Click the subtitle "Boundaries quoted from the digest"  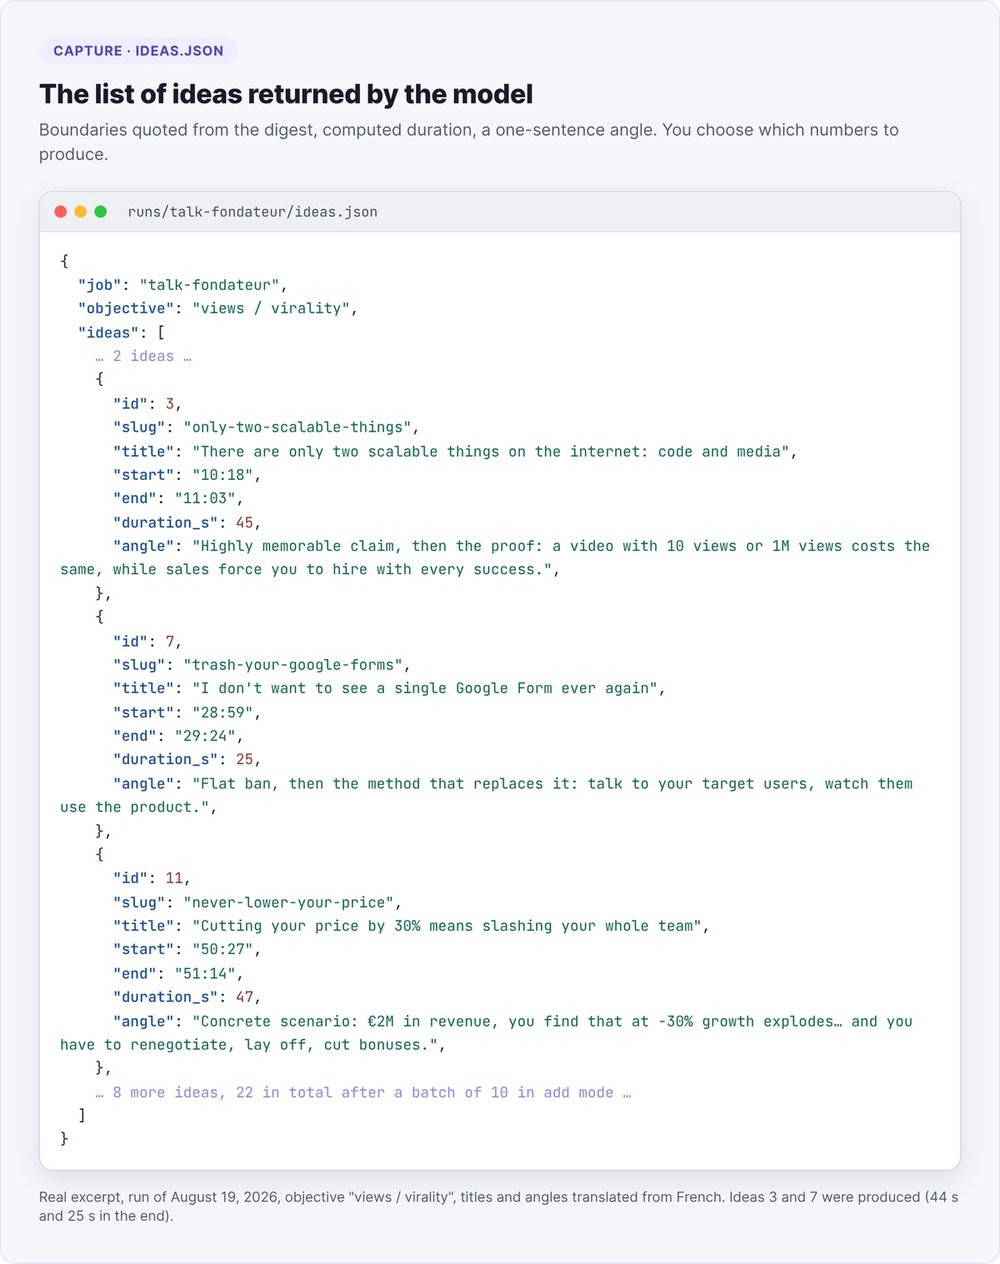click(x=469, y=142)
